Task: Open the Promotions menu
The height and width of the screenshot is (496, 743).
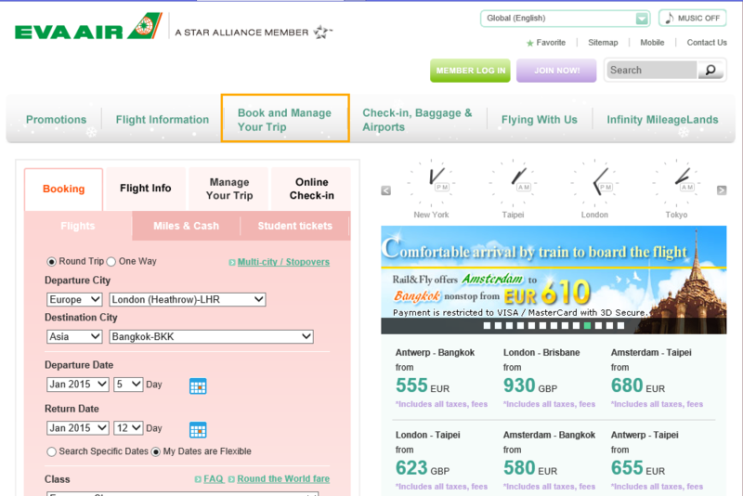Action: 56,119
